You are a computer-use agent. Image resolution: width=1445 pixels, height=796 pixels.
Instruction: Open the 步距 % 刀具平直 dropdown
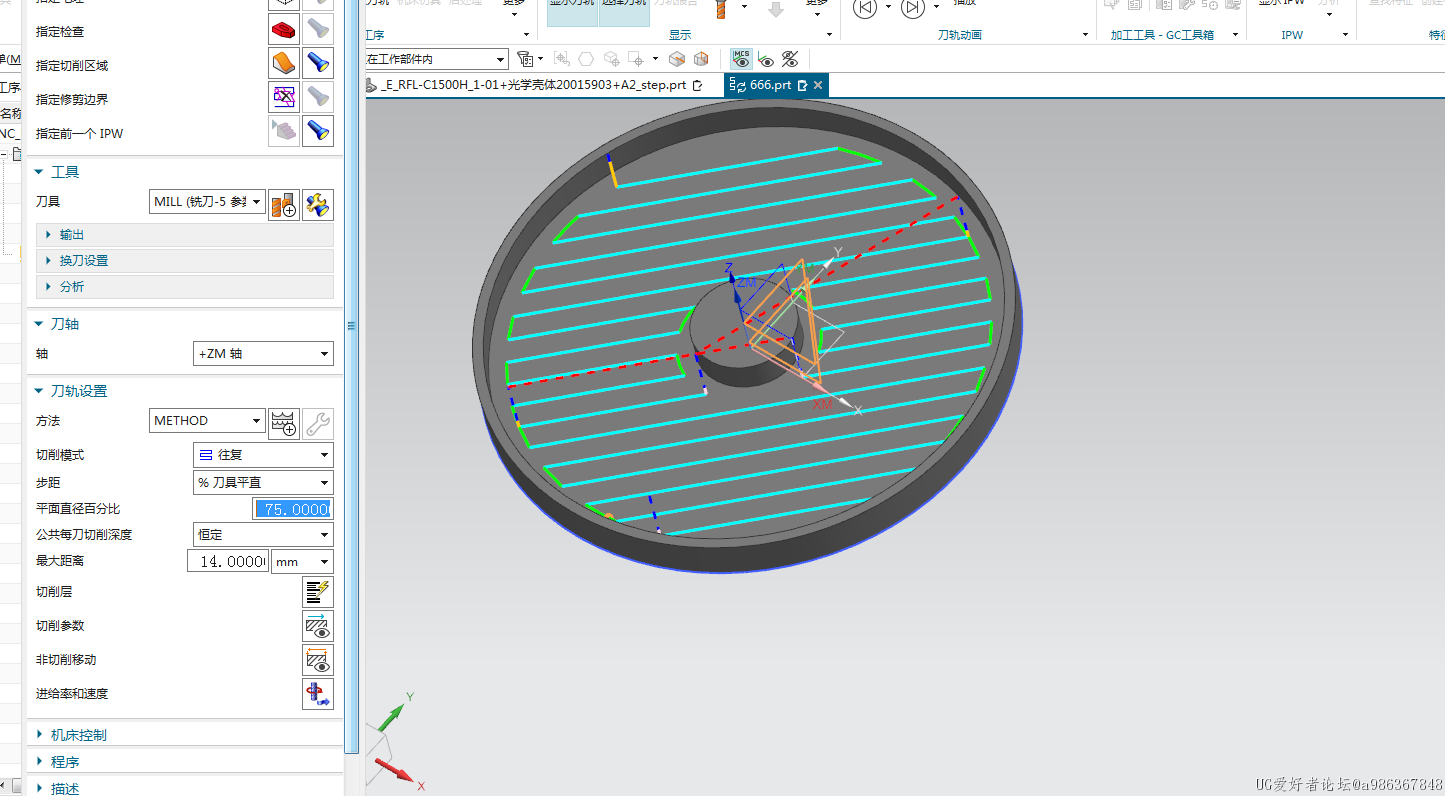[x=263, y=482]
